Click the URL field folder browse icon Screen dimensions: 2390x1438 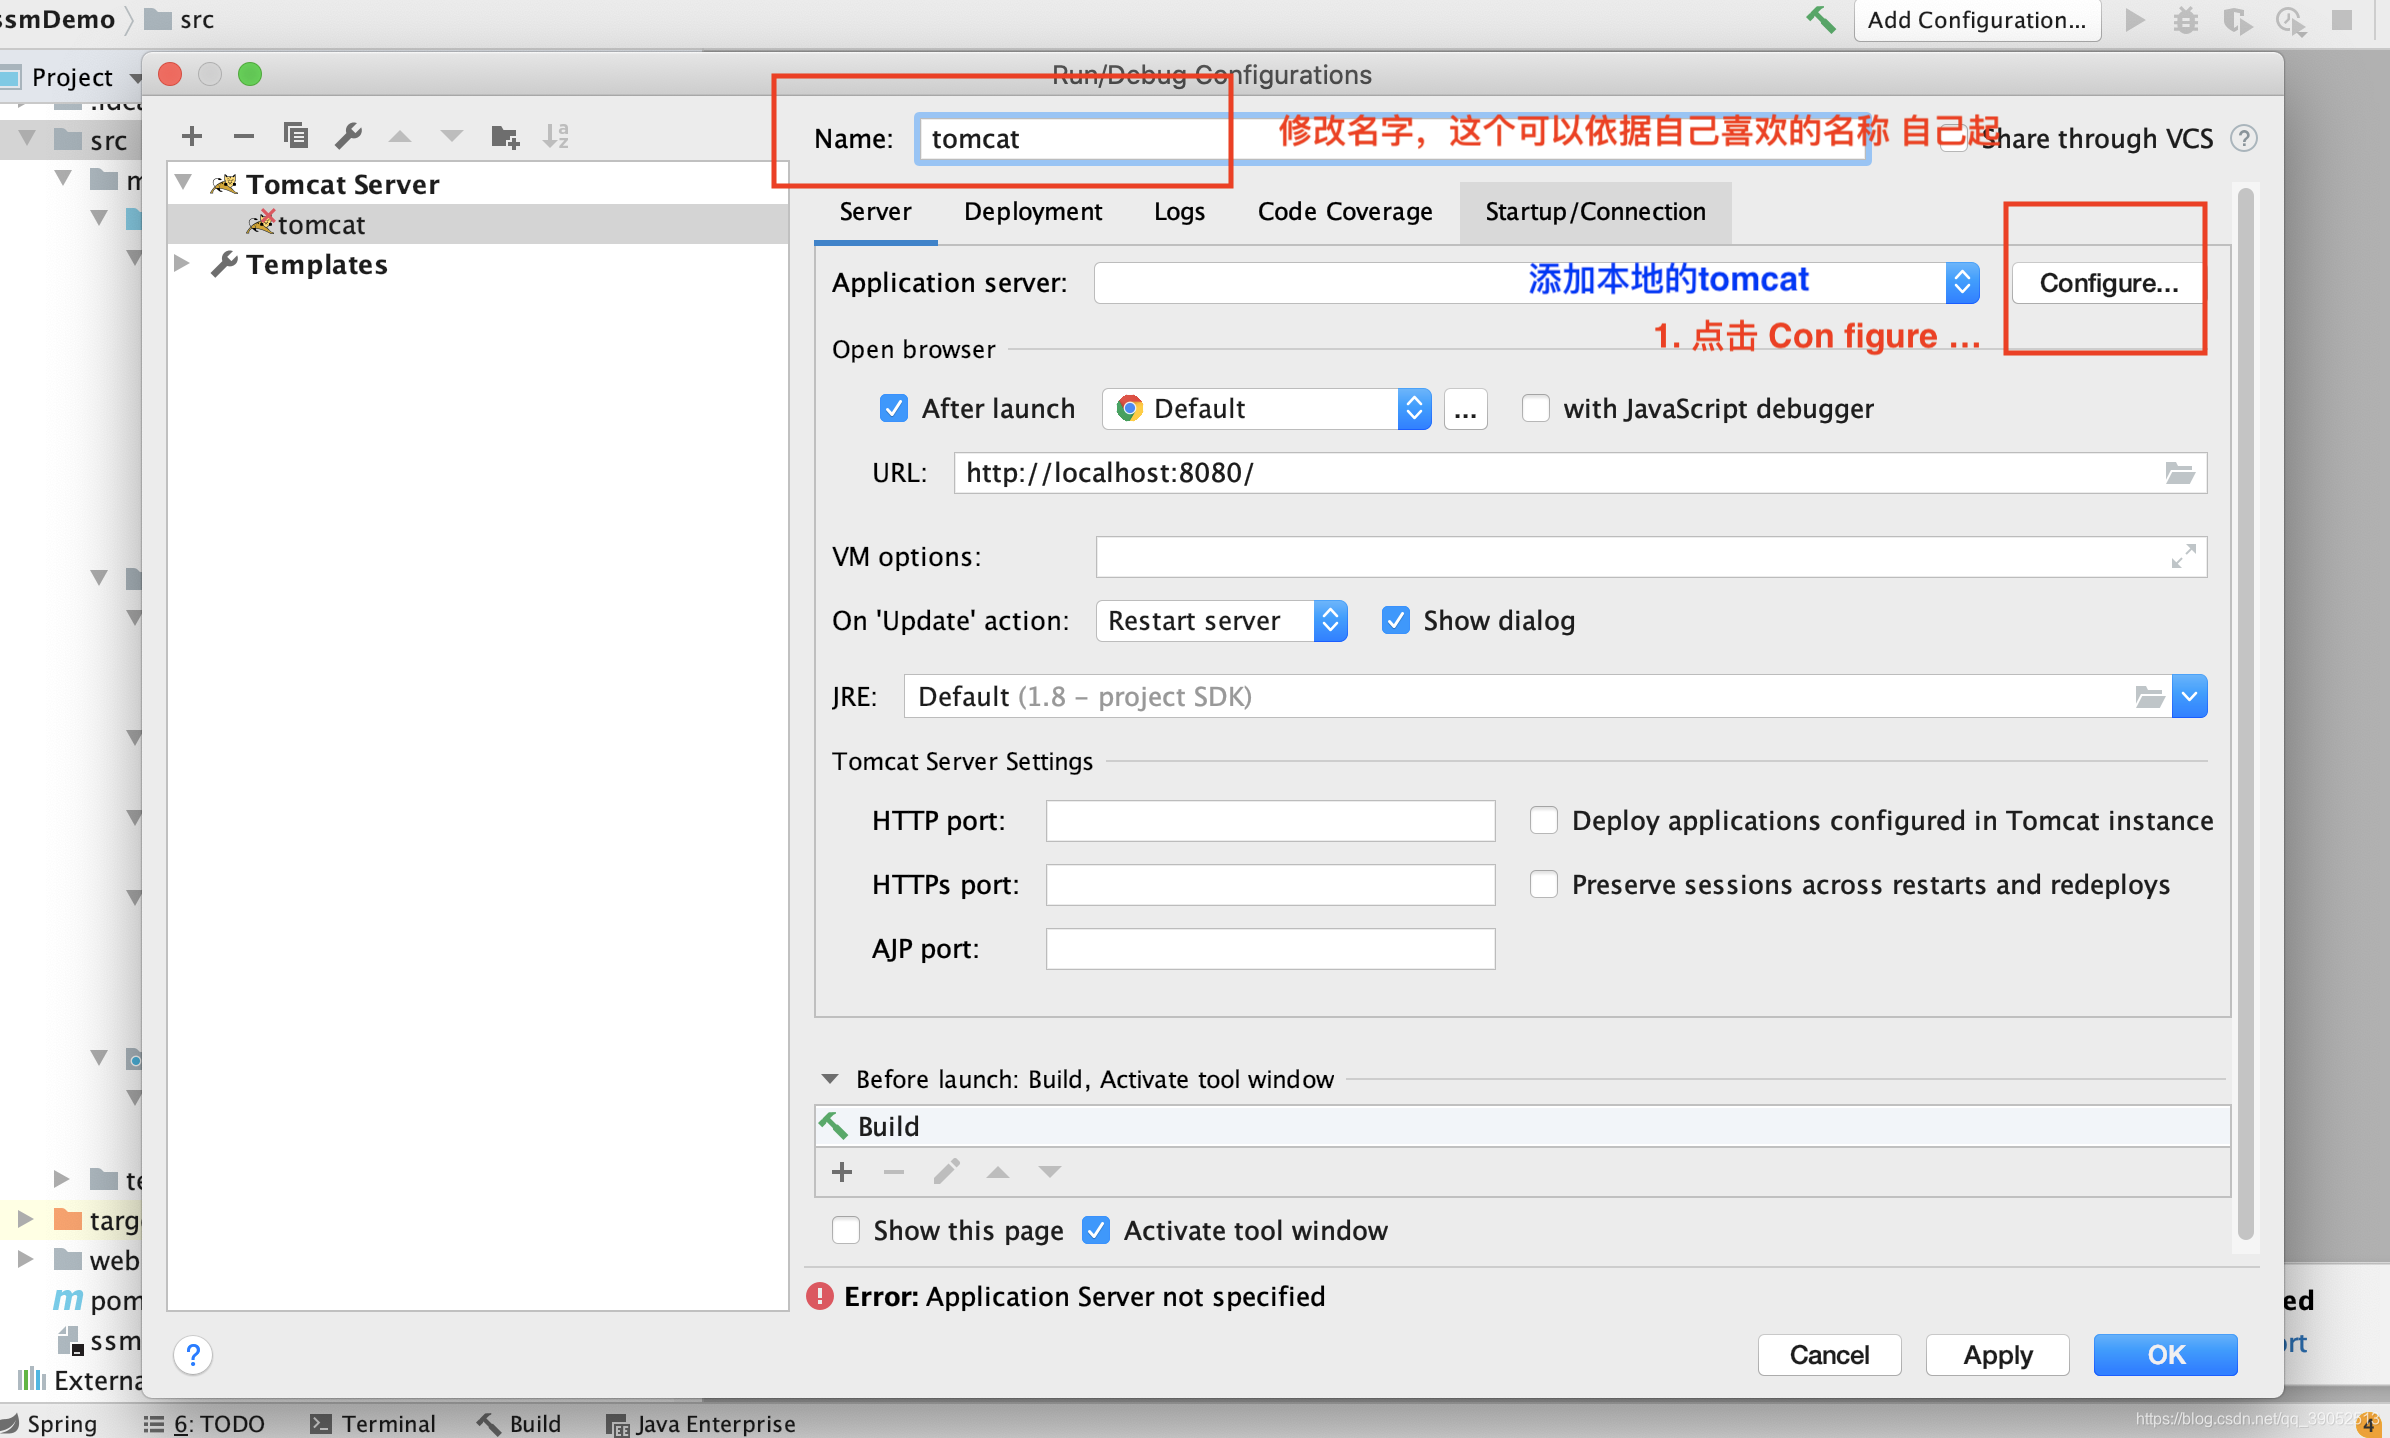tap(2180, 473)
